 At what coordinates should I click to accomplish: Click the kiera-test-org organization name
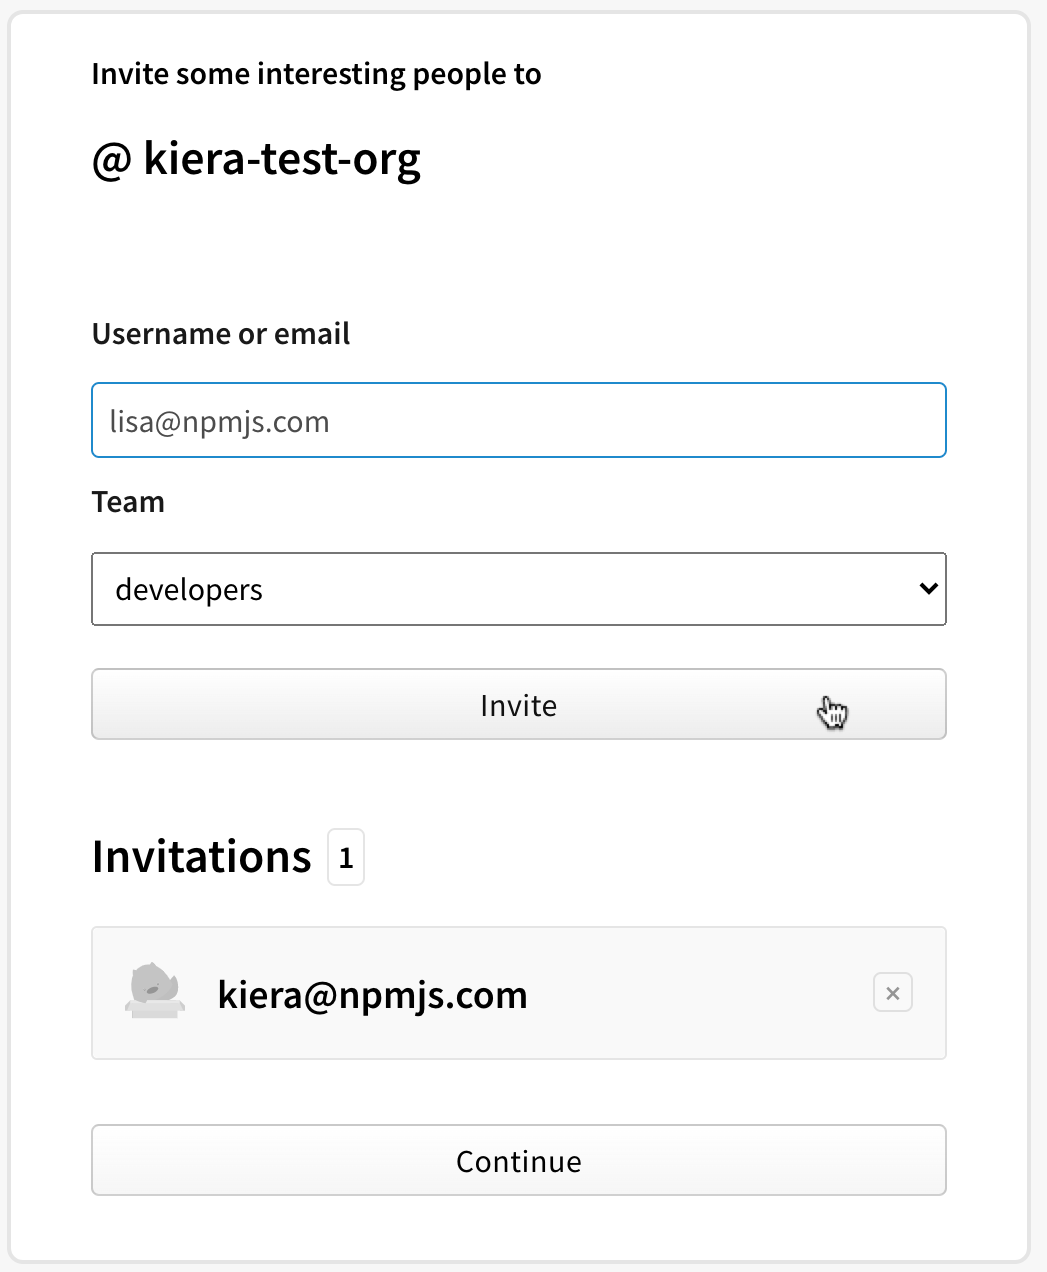pos(283,158)
